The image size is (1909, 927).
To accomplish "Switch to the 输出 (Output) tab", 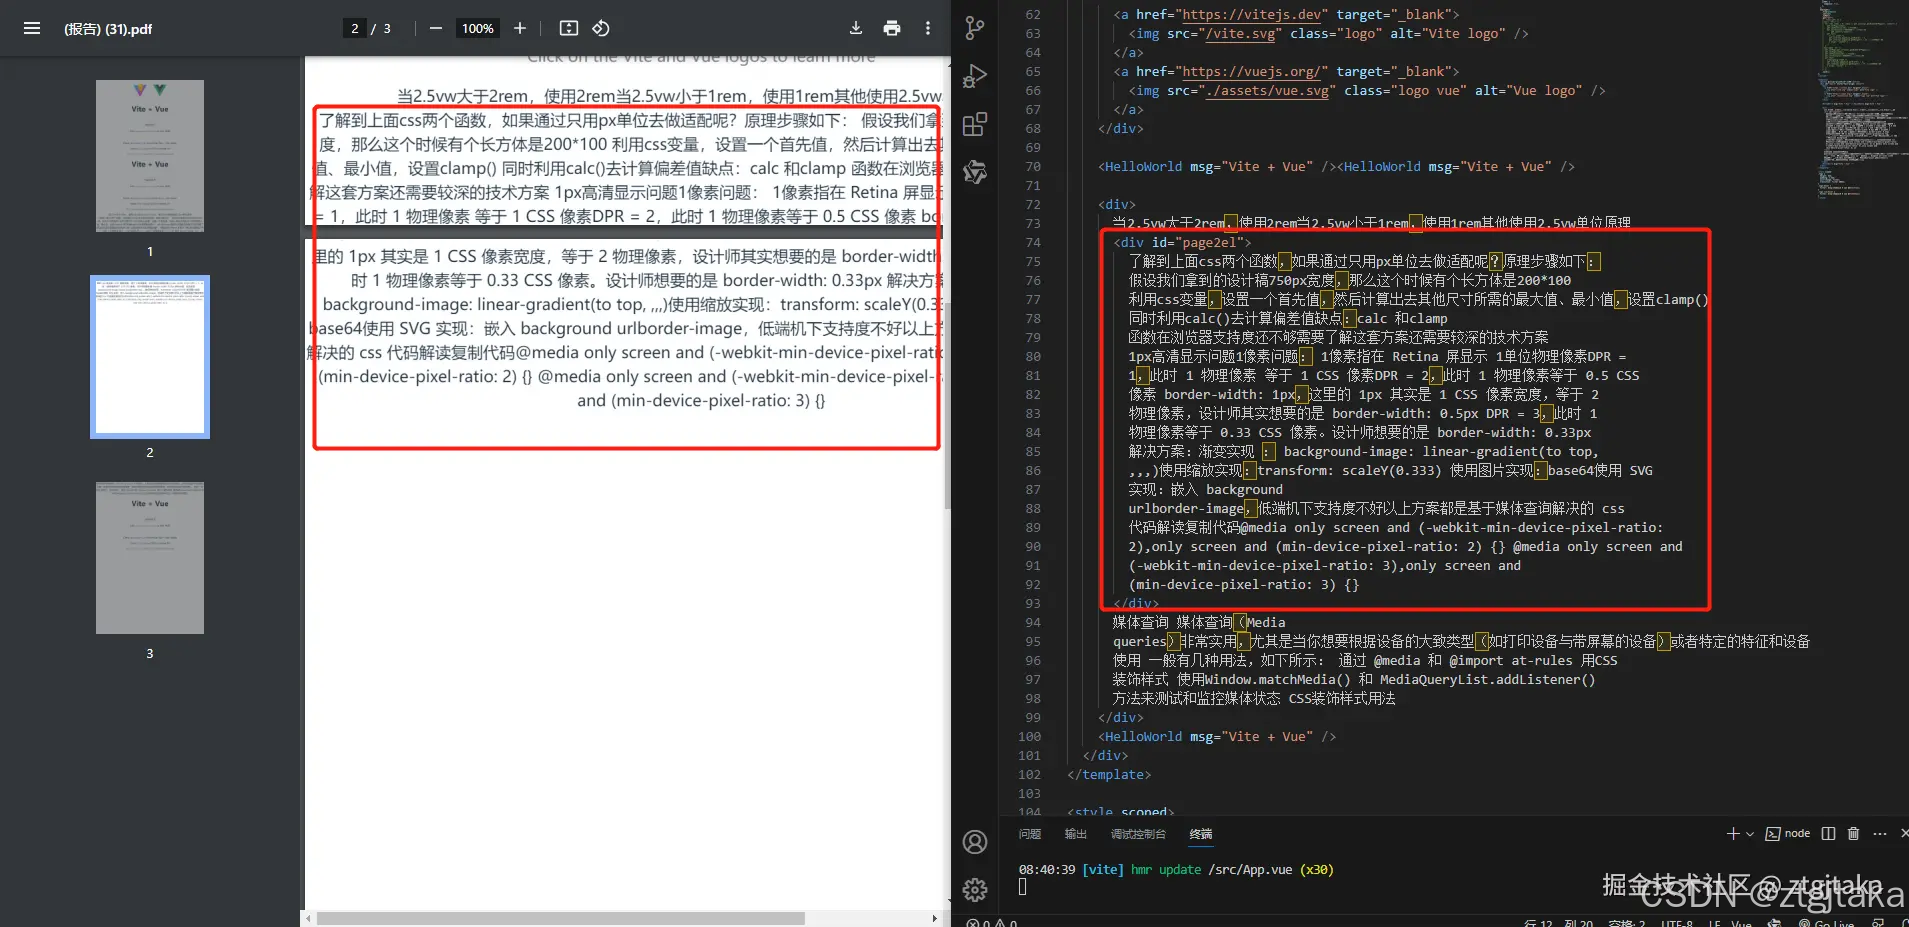I will click(x=1075, y=834).
